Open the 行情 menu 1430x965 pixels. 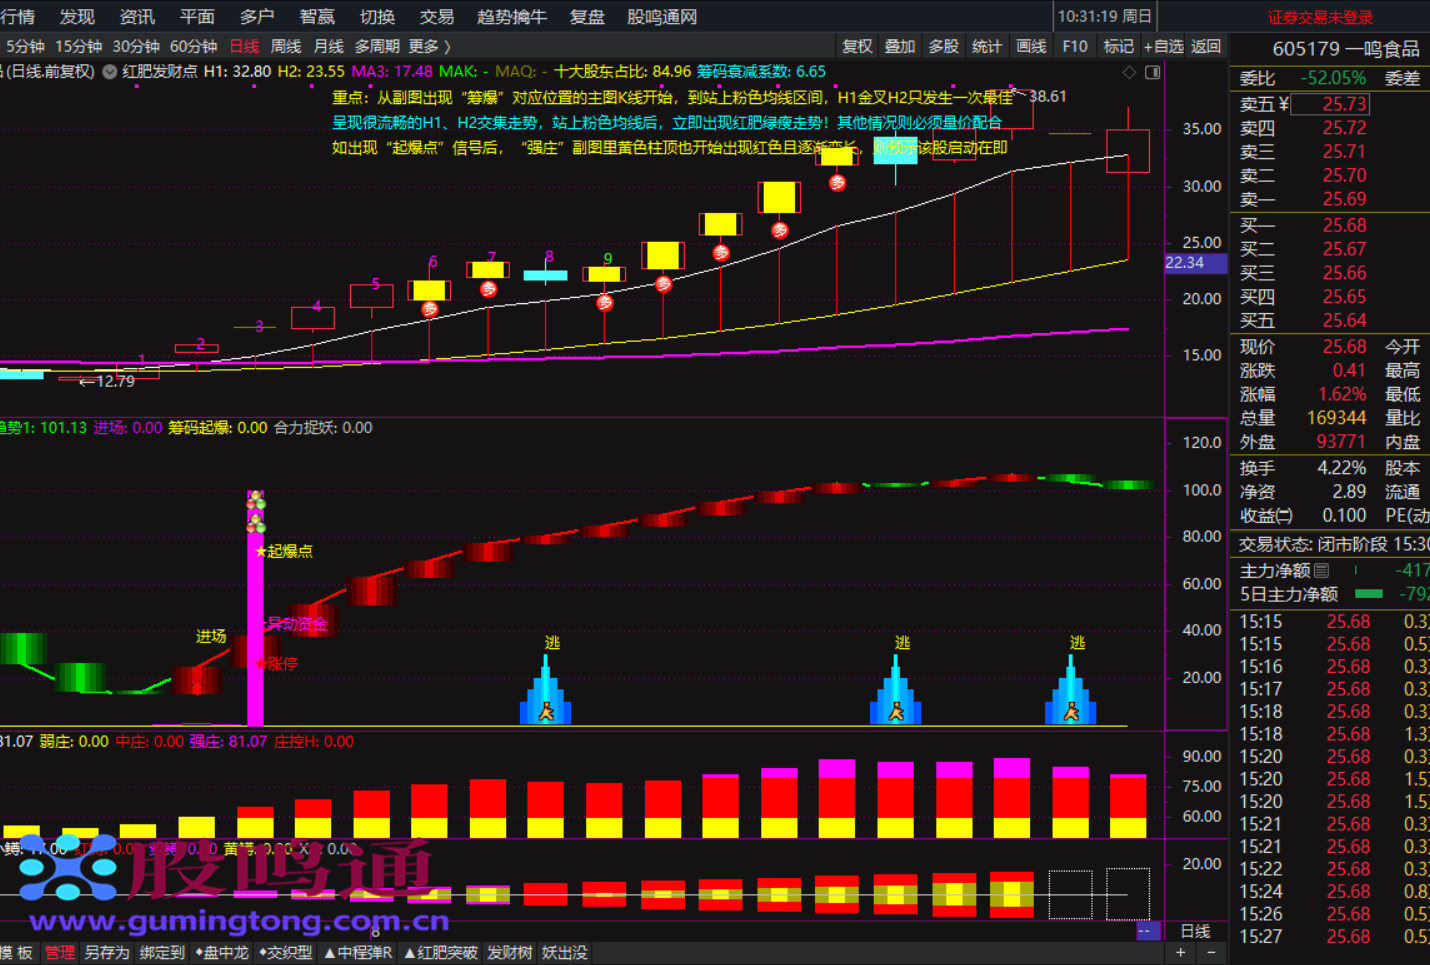pyautogui.click(x=17, y=16)
